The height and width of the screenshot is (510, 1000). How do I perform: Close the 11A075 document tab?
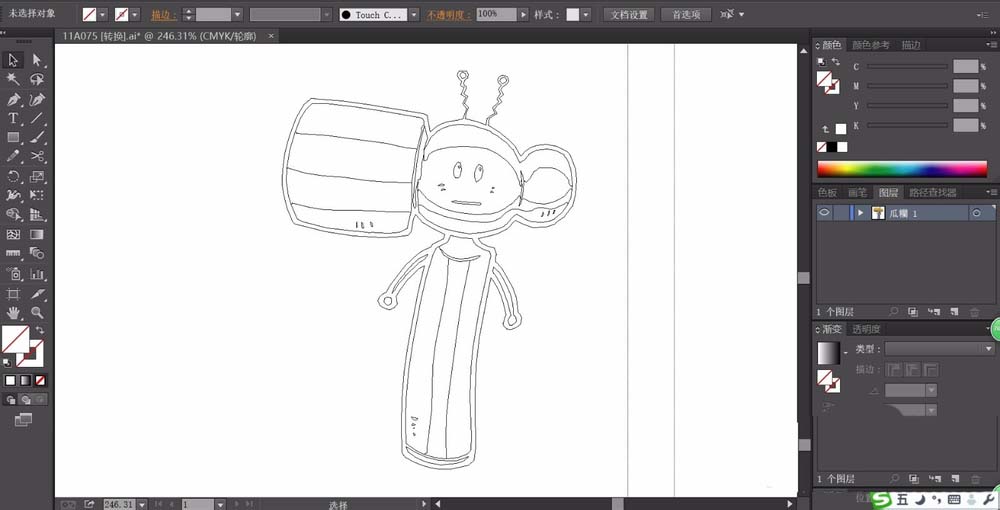271,36
